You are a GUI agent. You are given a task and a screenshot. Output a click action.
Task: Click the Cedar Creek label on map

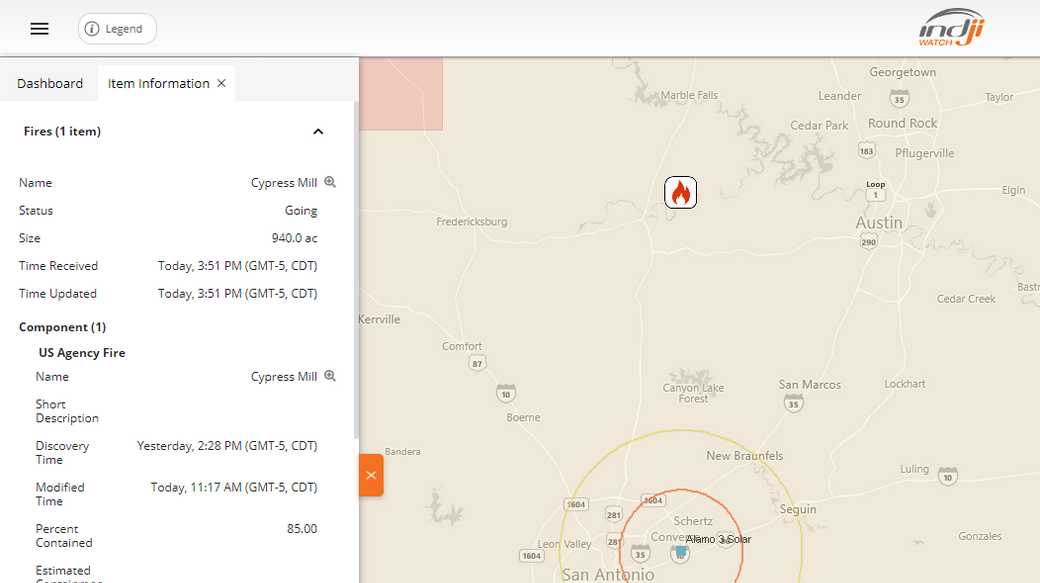click(966, 299)
